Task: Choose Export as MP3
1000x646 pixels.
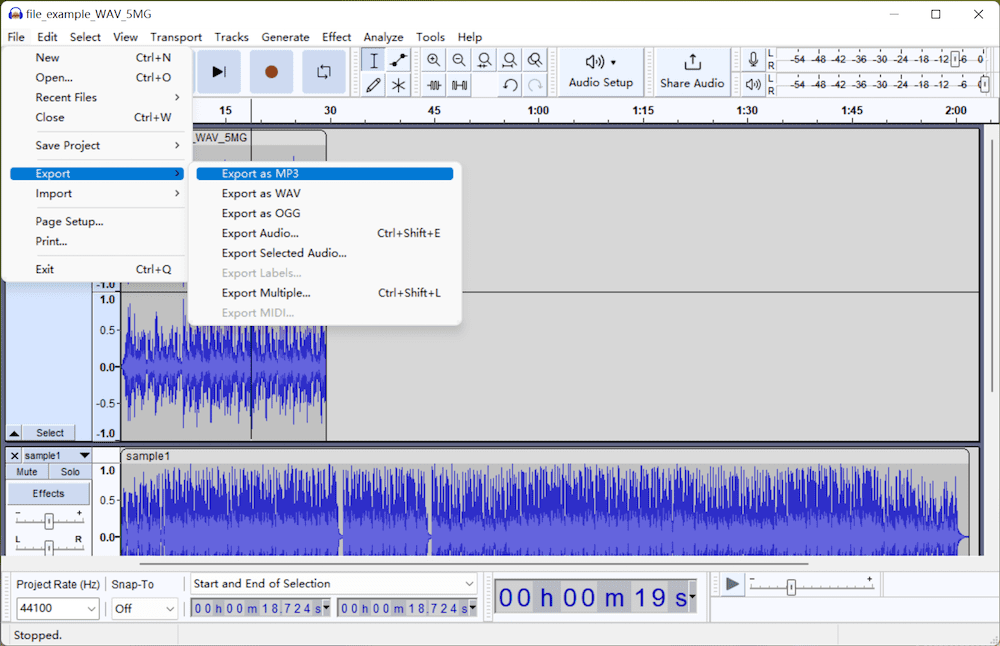Action: point(325,173)
